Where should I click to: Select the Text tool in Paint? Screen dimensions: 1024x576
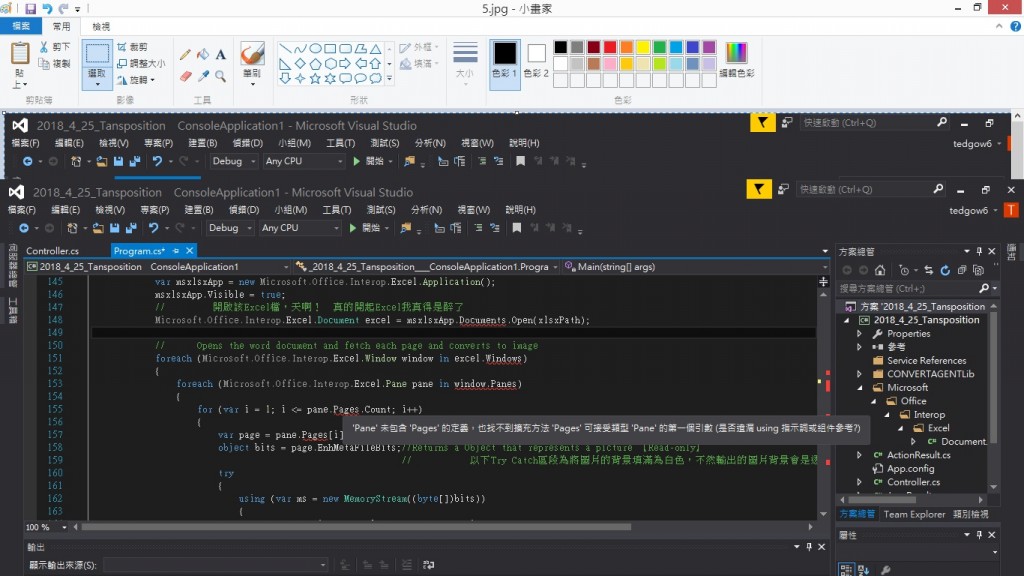click(221, 55)
